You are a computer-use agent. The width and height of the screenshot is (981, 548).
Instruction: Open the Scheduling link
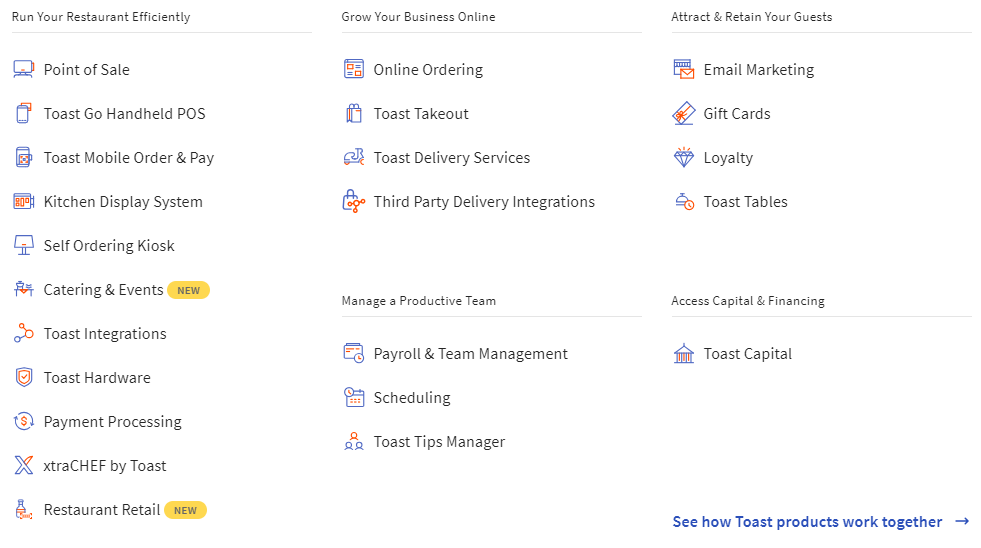412,398
